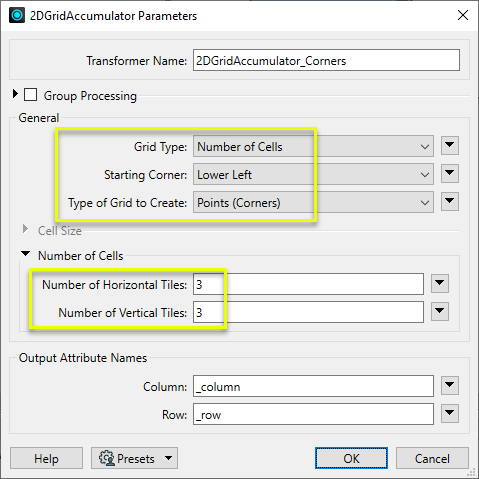The height and width of the screenshot is (479, 479).
Task: Open the options arrow next to Column attribute
Action: point(450,385)
